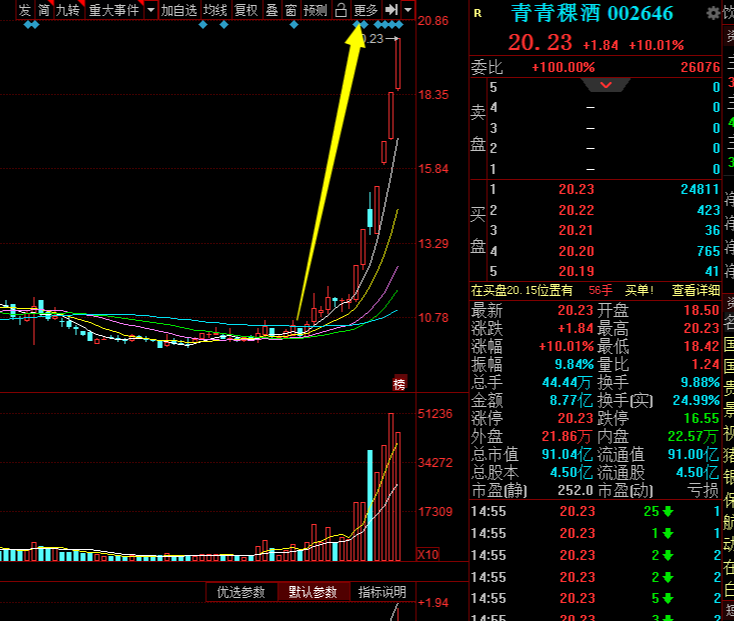This screenshot has width=735, height=621.
Task: Click the 发 toolbar button
Action: pos(24,9)
